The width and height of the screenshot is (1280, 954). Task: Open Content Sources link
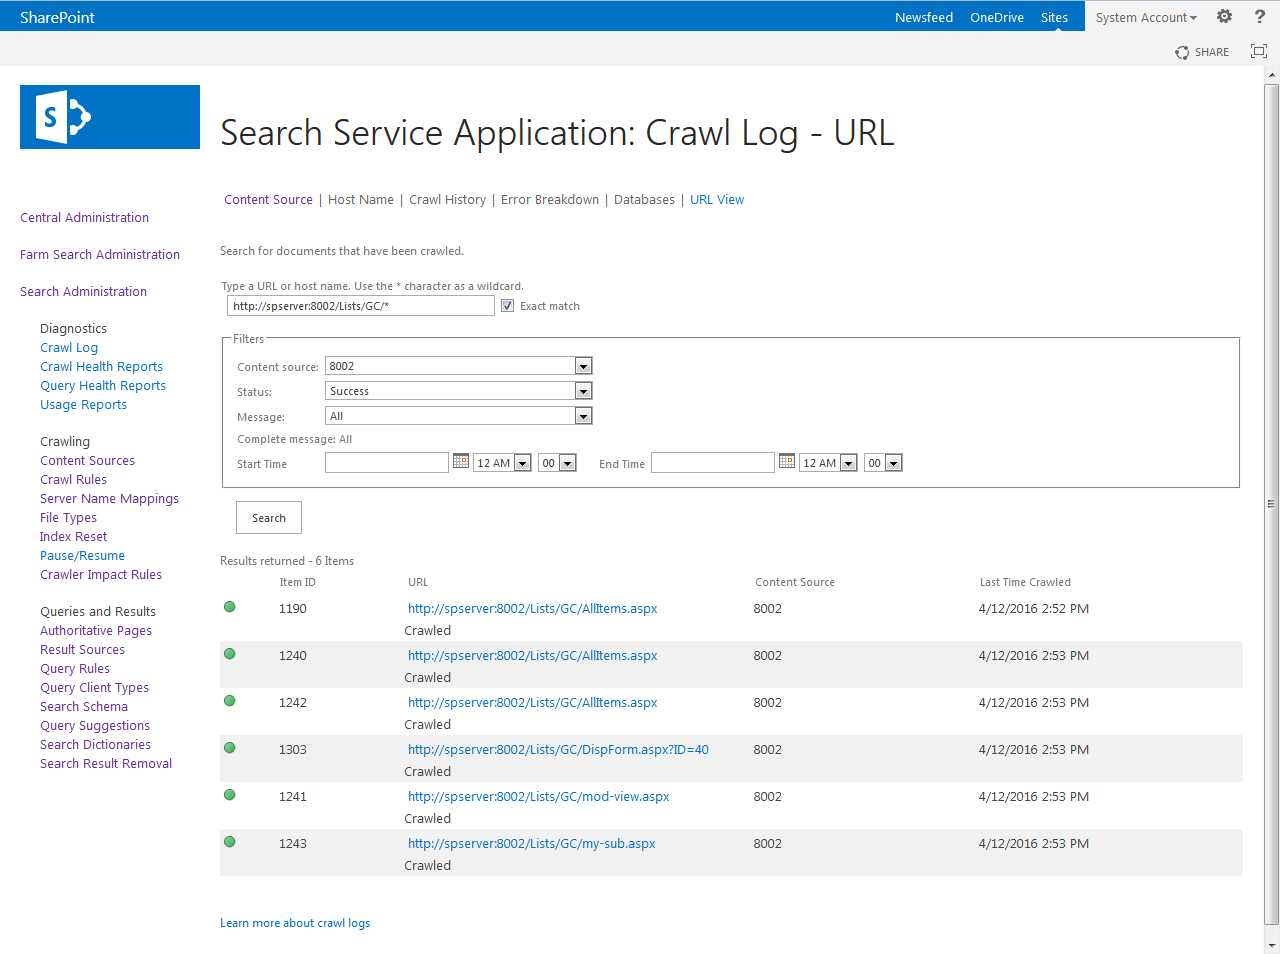click(x=87, y=461)
